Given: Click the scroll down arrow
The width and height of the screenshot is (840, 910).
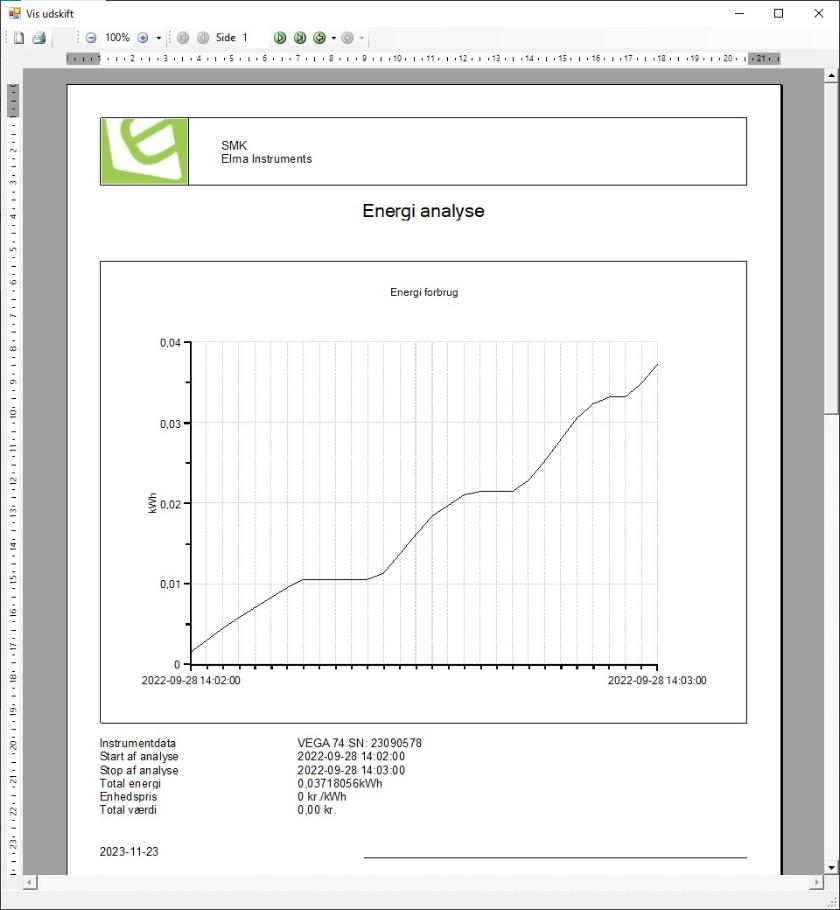Looking at the screenshot, I should point(831,868).
